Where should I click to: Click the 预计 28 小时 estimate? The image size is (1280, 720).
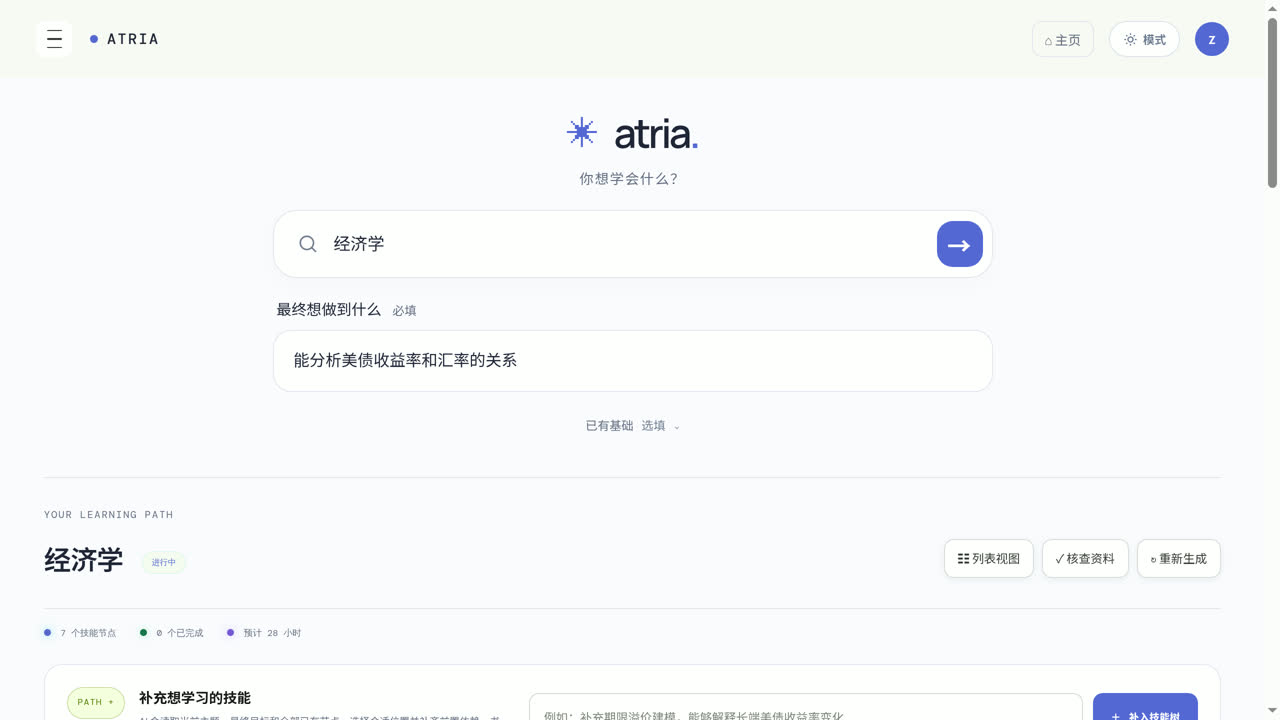coord(263,633)
